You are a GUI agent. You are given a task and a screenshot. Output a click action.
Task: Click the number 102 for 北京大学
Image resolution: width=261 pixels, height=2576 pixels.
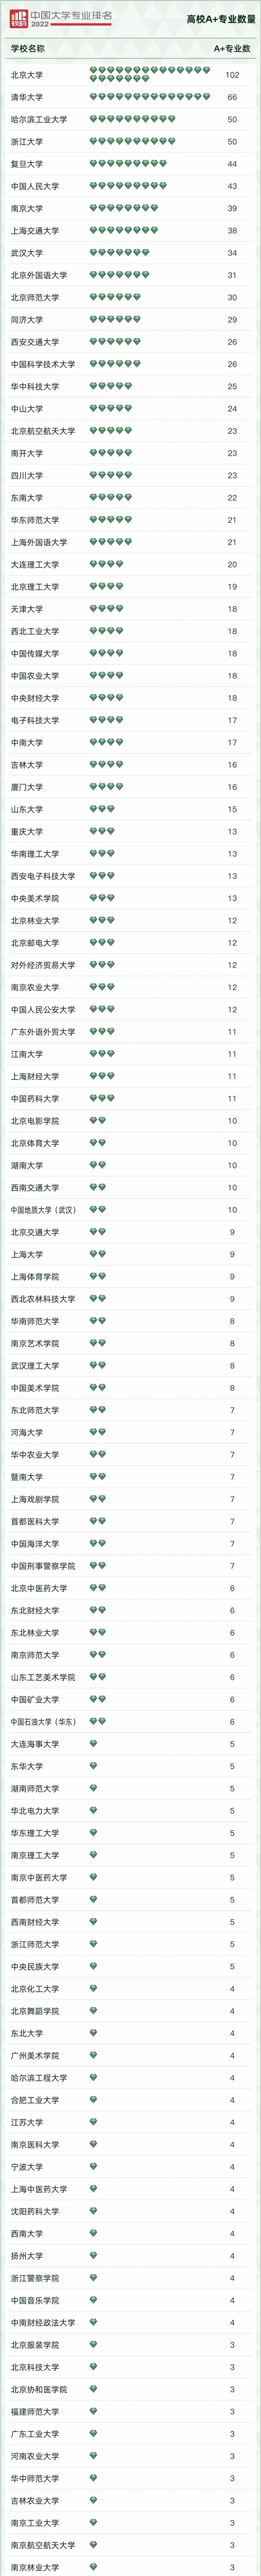tap(232, 75)
